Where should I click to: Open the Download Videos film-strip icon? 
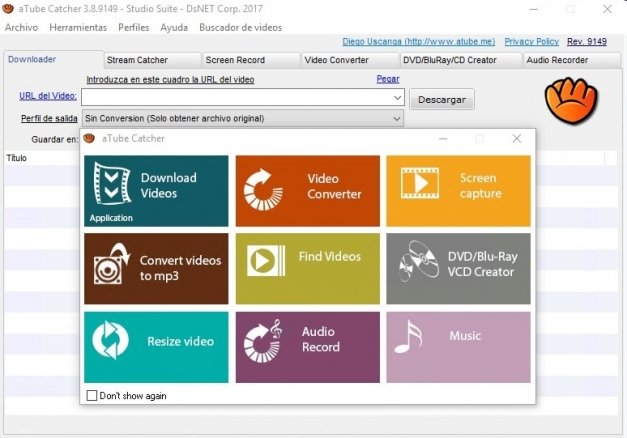[112, 184]
